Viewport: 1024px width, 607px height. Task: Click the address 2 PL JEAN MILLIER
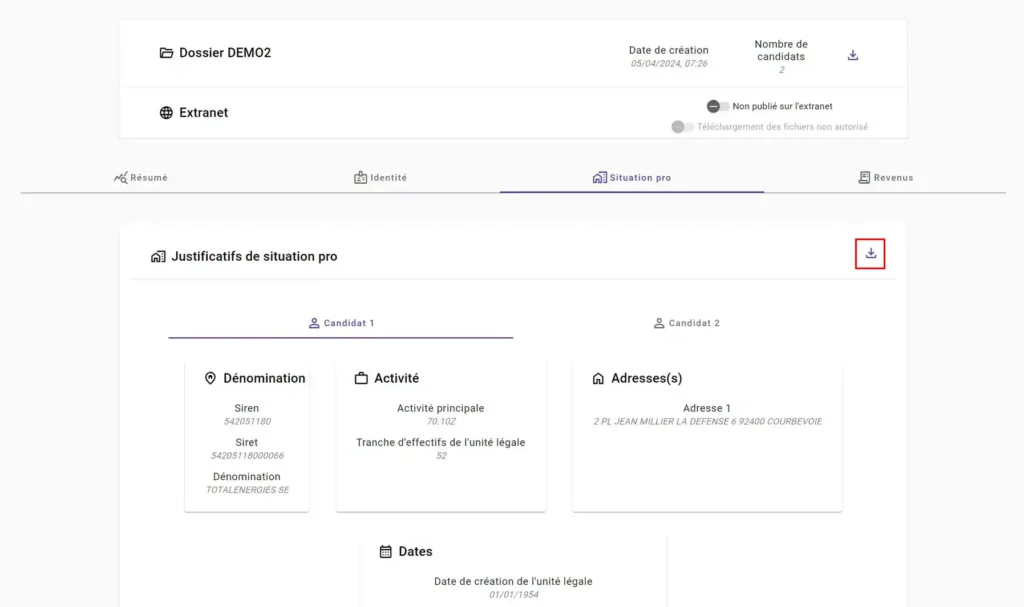[707, 421]
